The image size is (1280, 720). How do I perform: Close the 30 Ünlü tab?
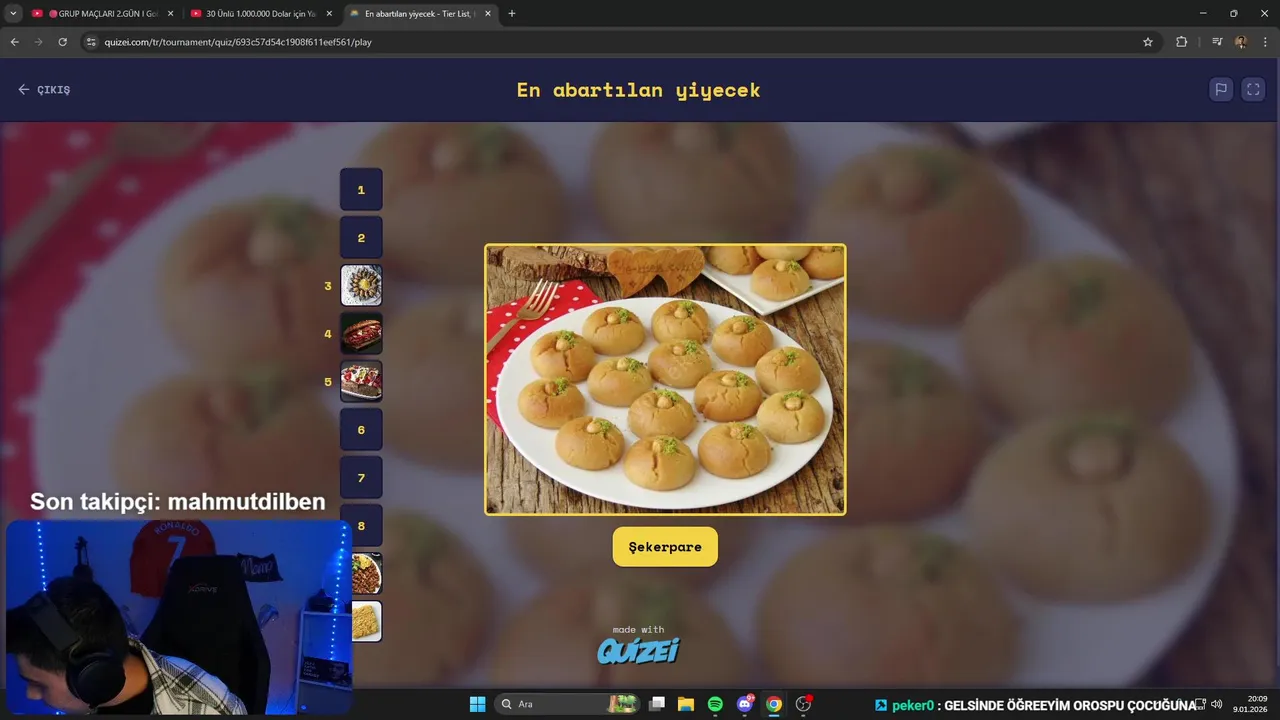[328, 14]
